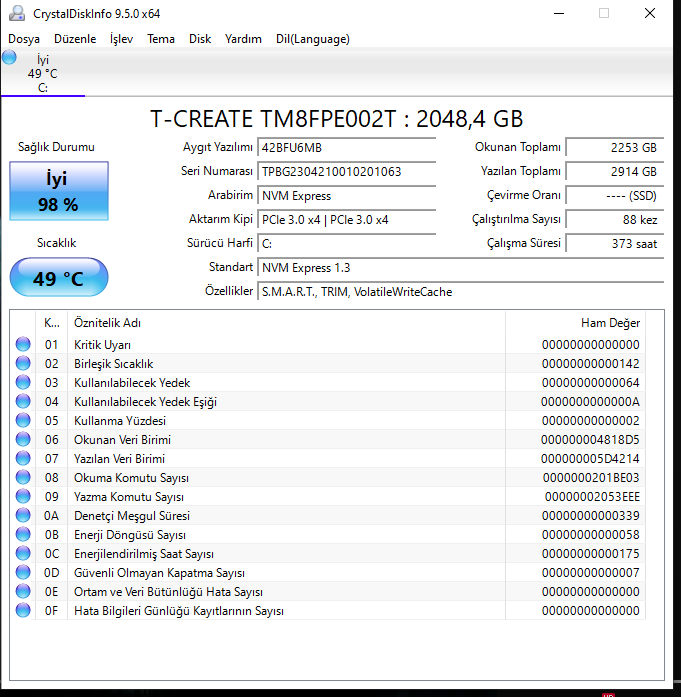Screen dimensions: 681x697
Task: Select the C: disk tab showing 49 °C
Action: click(x=43, y=73)
